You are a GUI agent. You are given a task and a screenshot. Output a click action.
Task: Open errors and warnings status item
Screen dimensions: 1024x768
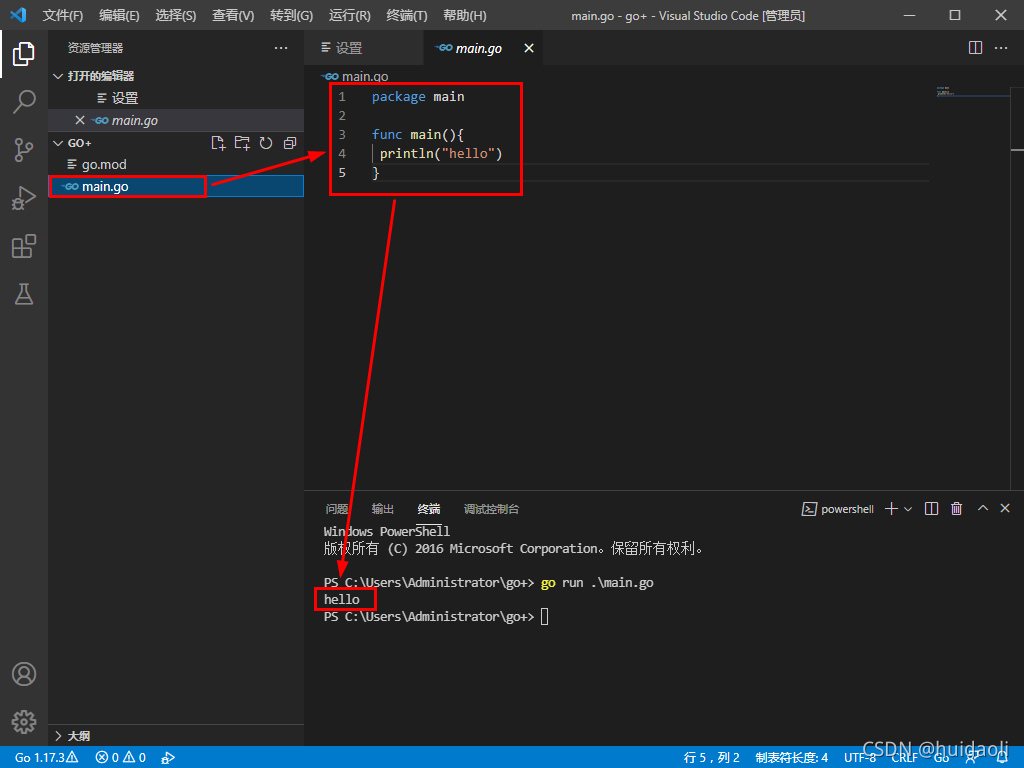point(120,758)
